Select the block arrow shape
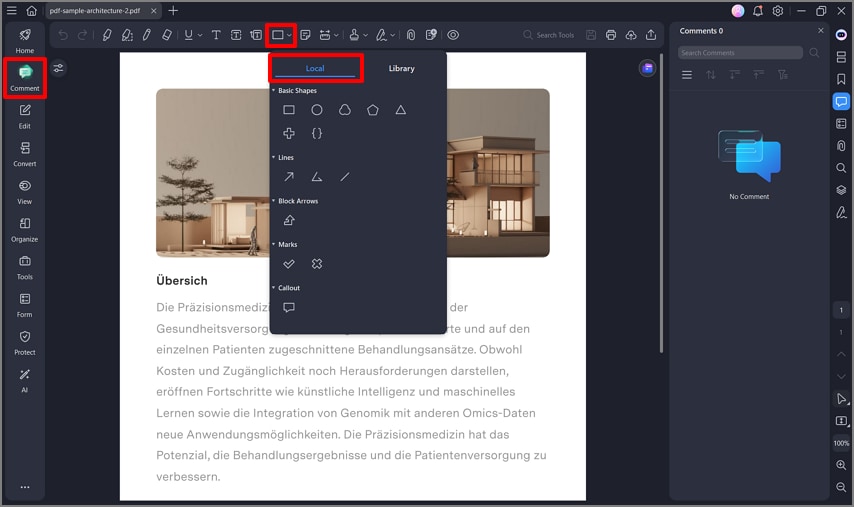The width and height of the screenshot is (854, 507). 289,220
